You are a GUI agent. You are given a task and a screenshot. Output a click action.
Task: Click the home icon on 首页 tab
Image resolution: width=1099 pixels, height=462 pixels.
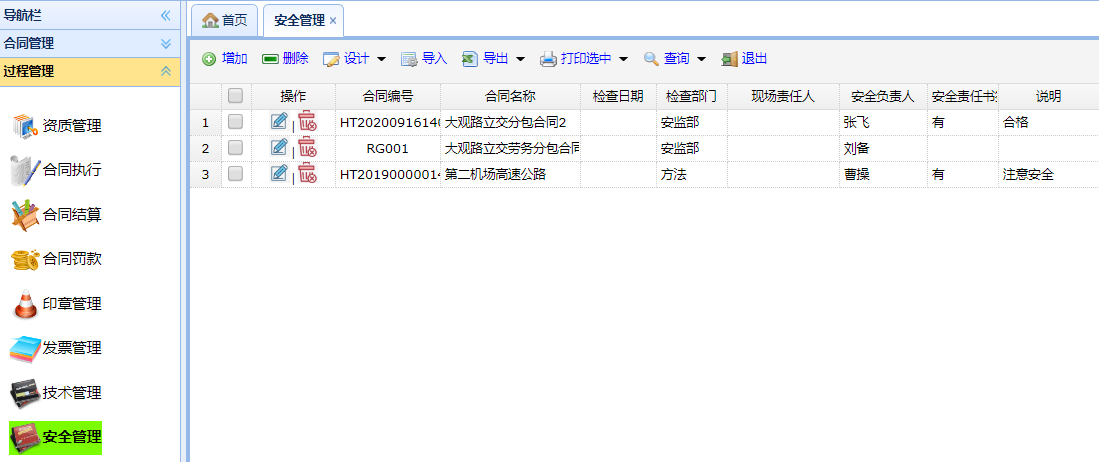(x=210, y=20)
